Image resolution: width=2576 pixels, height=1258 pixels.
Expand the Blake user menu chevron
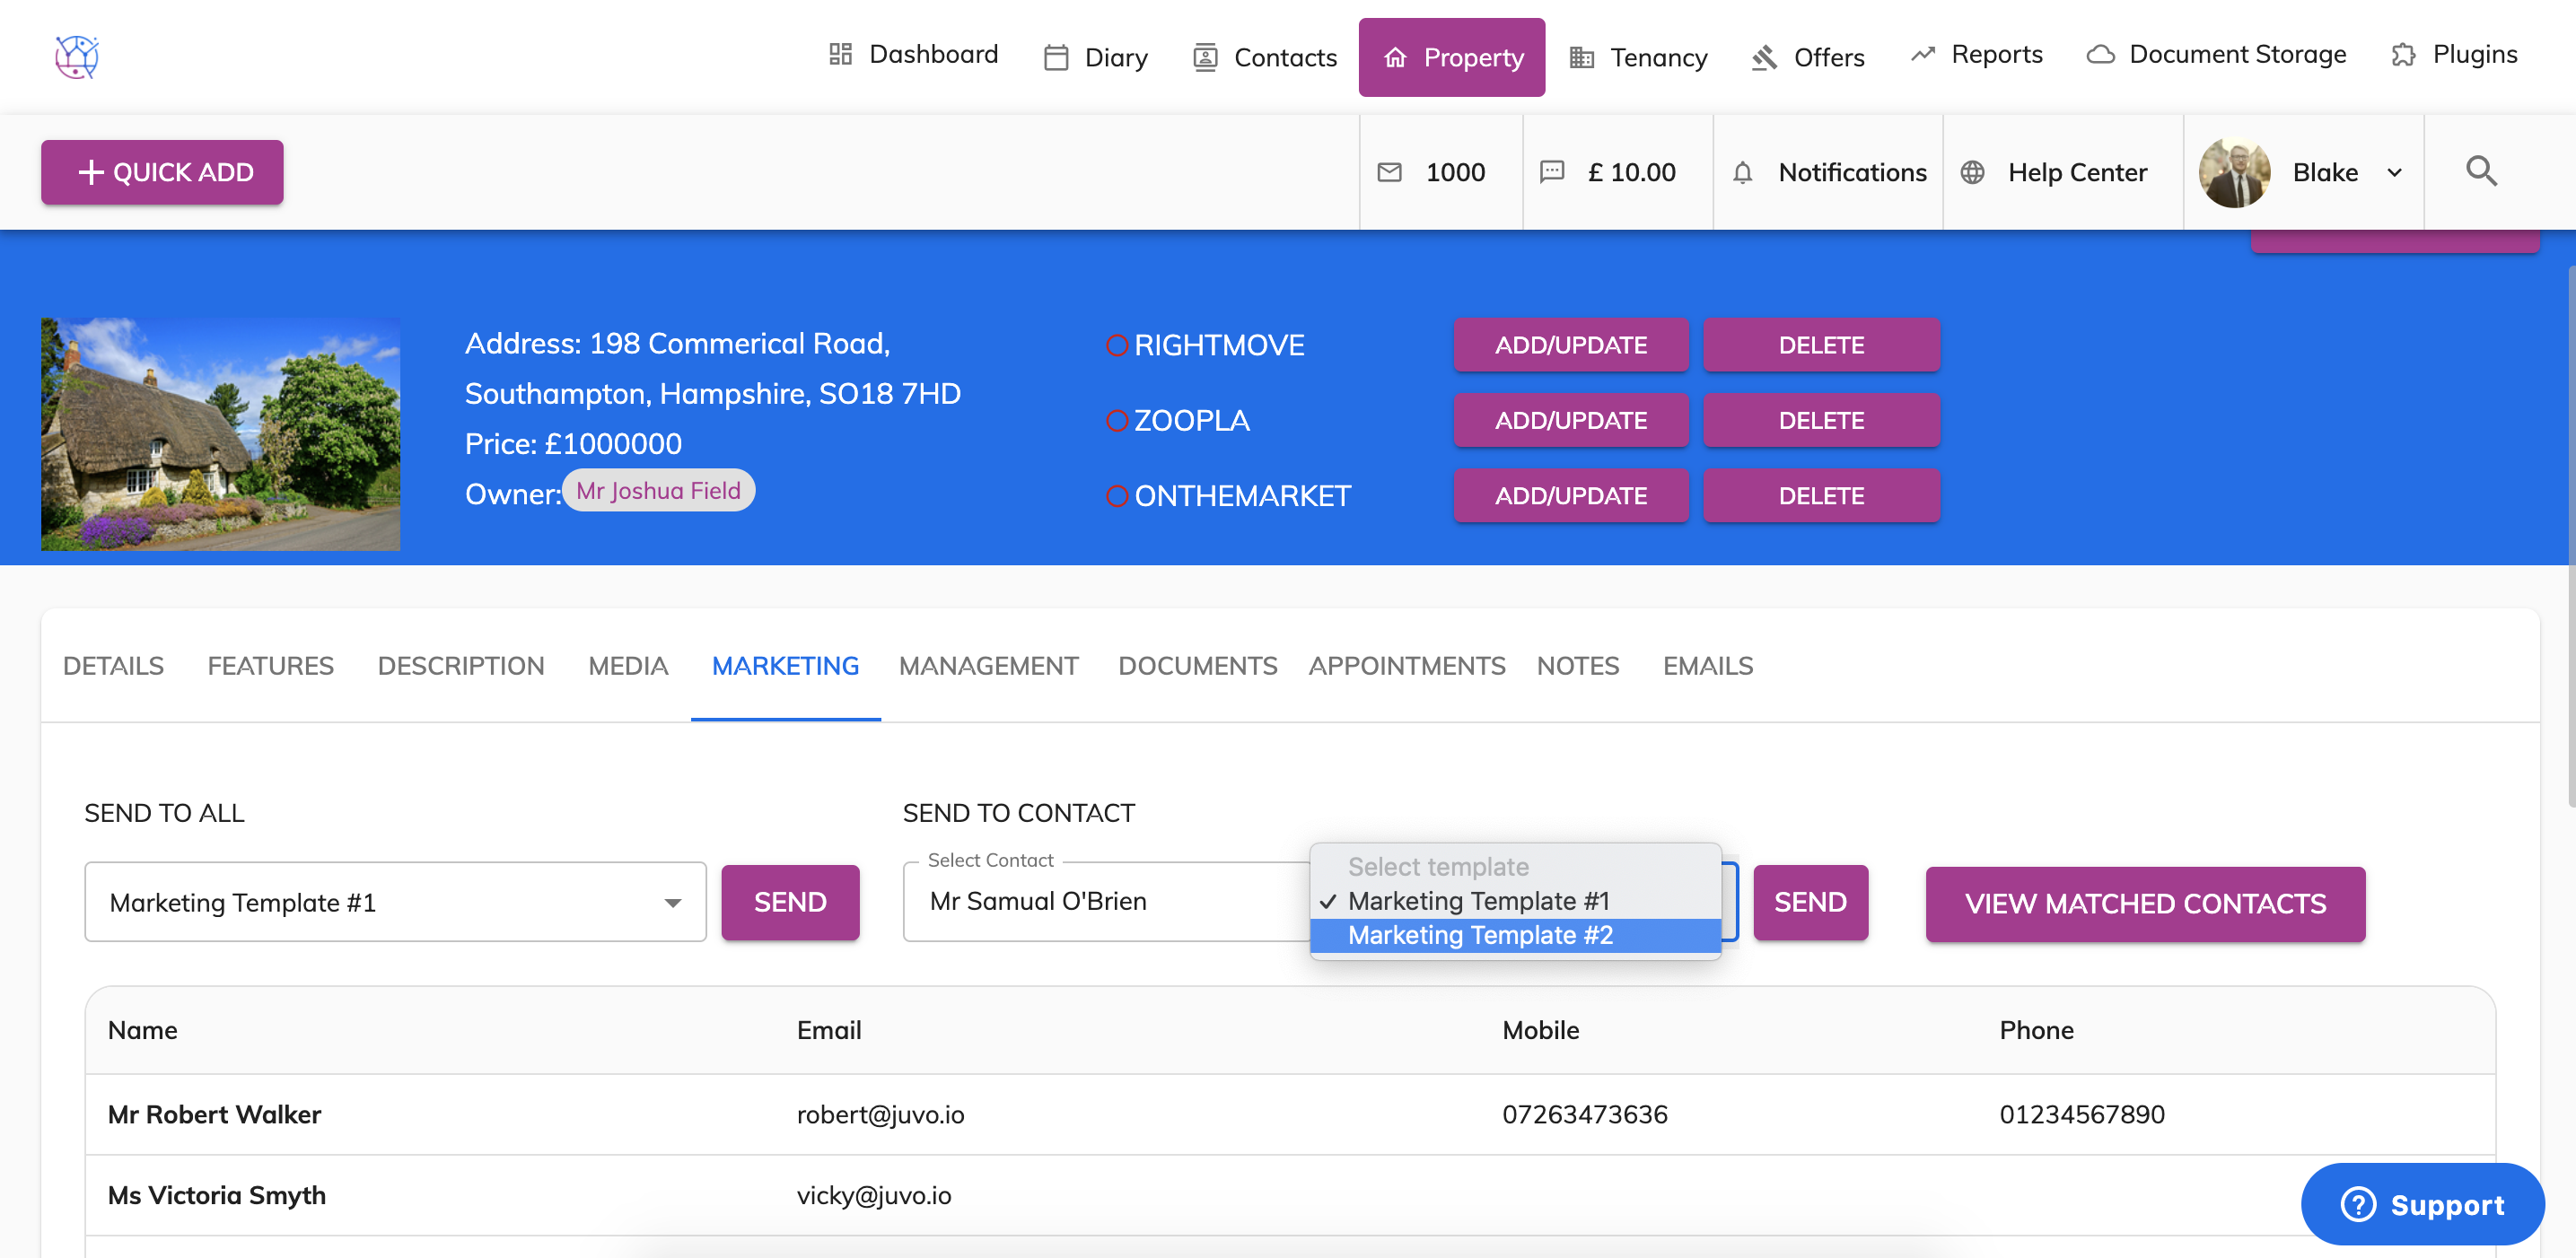2395,172
